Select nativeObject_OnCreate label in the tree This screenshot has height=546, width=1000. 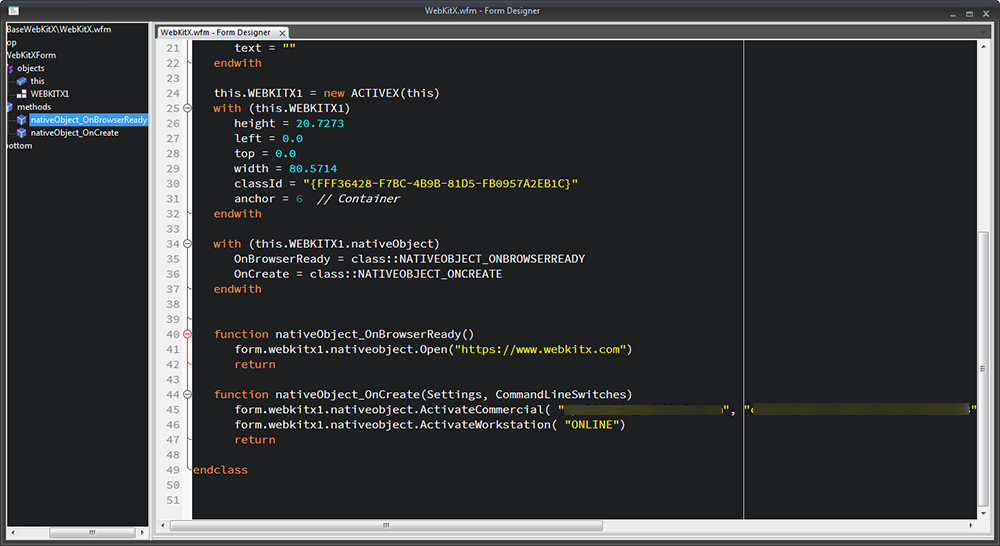tap(75, 133)
